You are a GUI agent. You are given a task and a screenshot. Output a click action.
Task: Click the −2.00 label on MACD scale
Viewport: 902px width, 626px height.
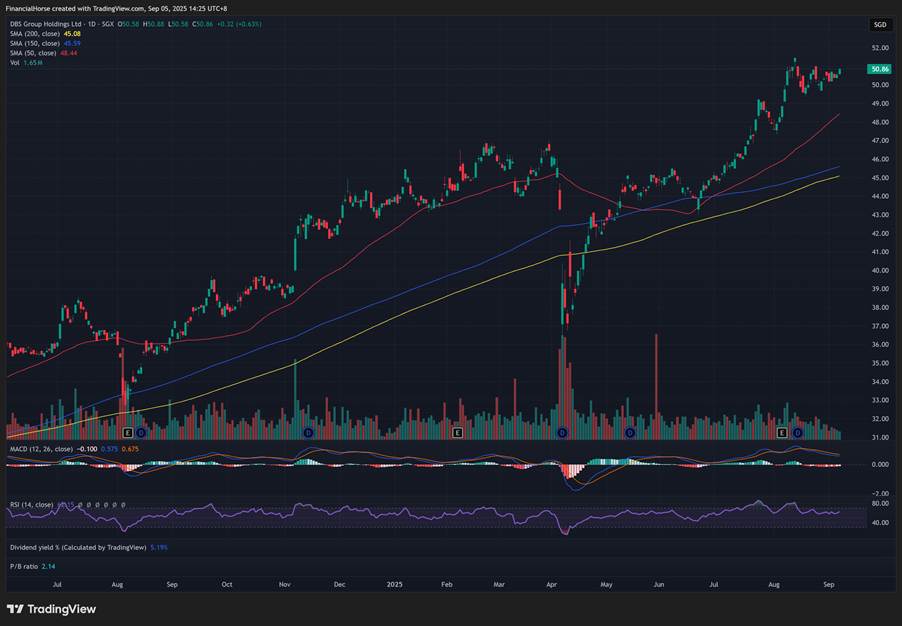pyautogui.click(x=880, y=494)
